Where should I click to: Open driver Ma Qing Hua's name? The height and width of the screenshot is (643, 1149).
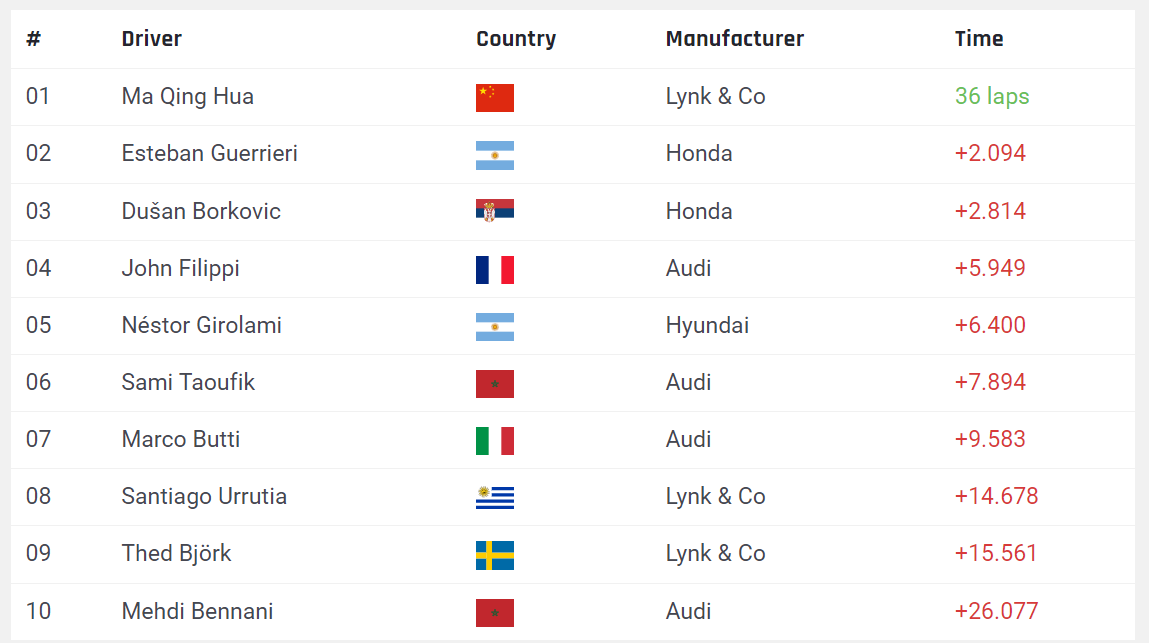pyautogui.click(x=188, y=97)
